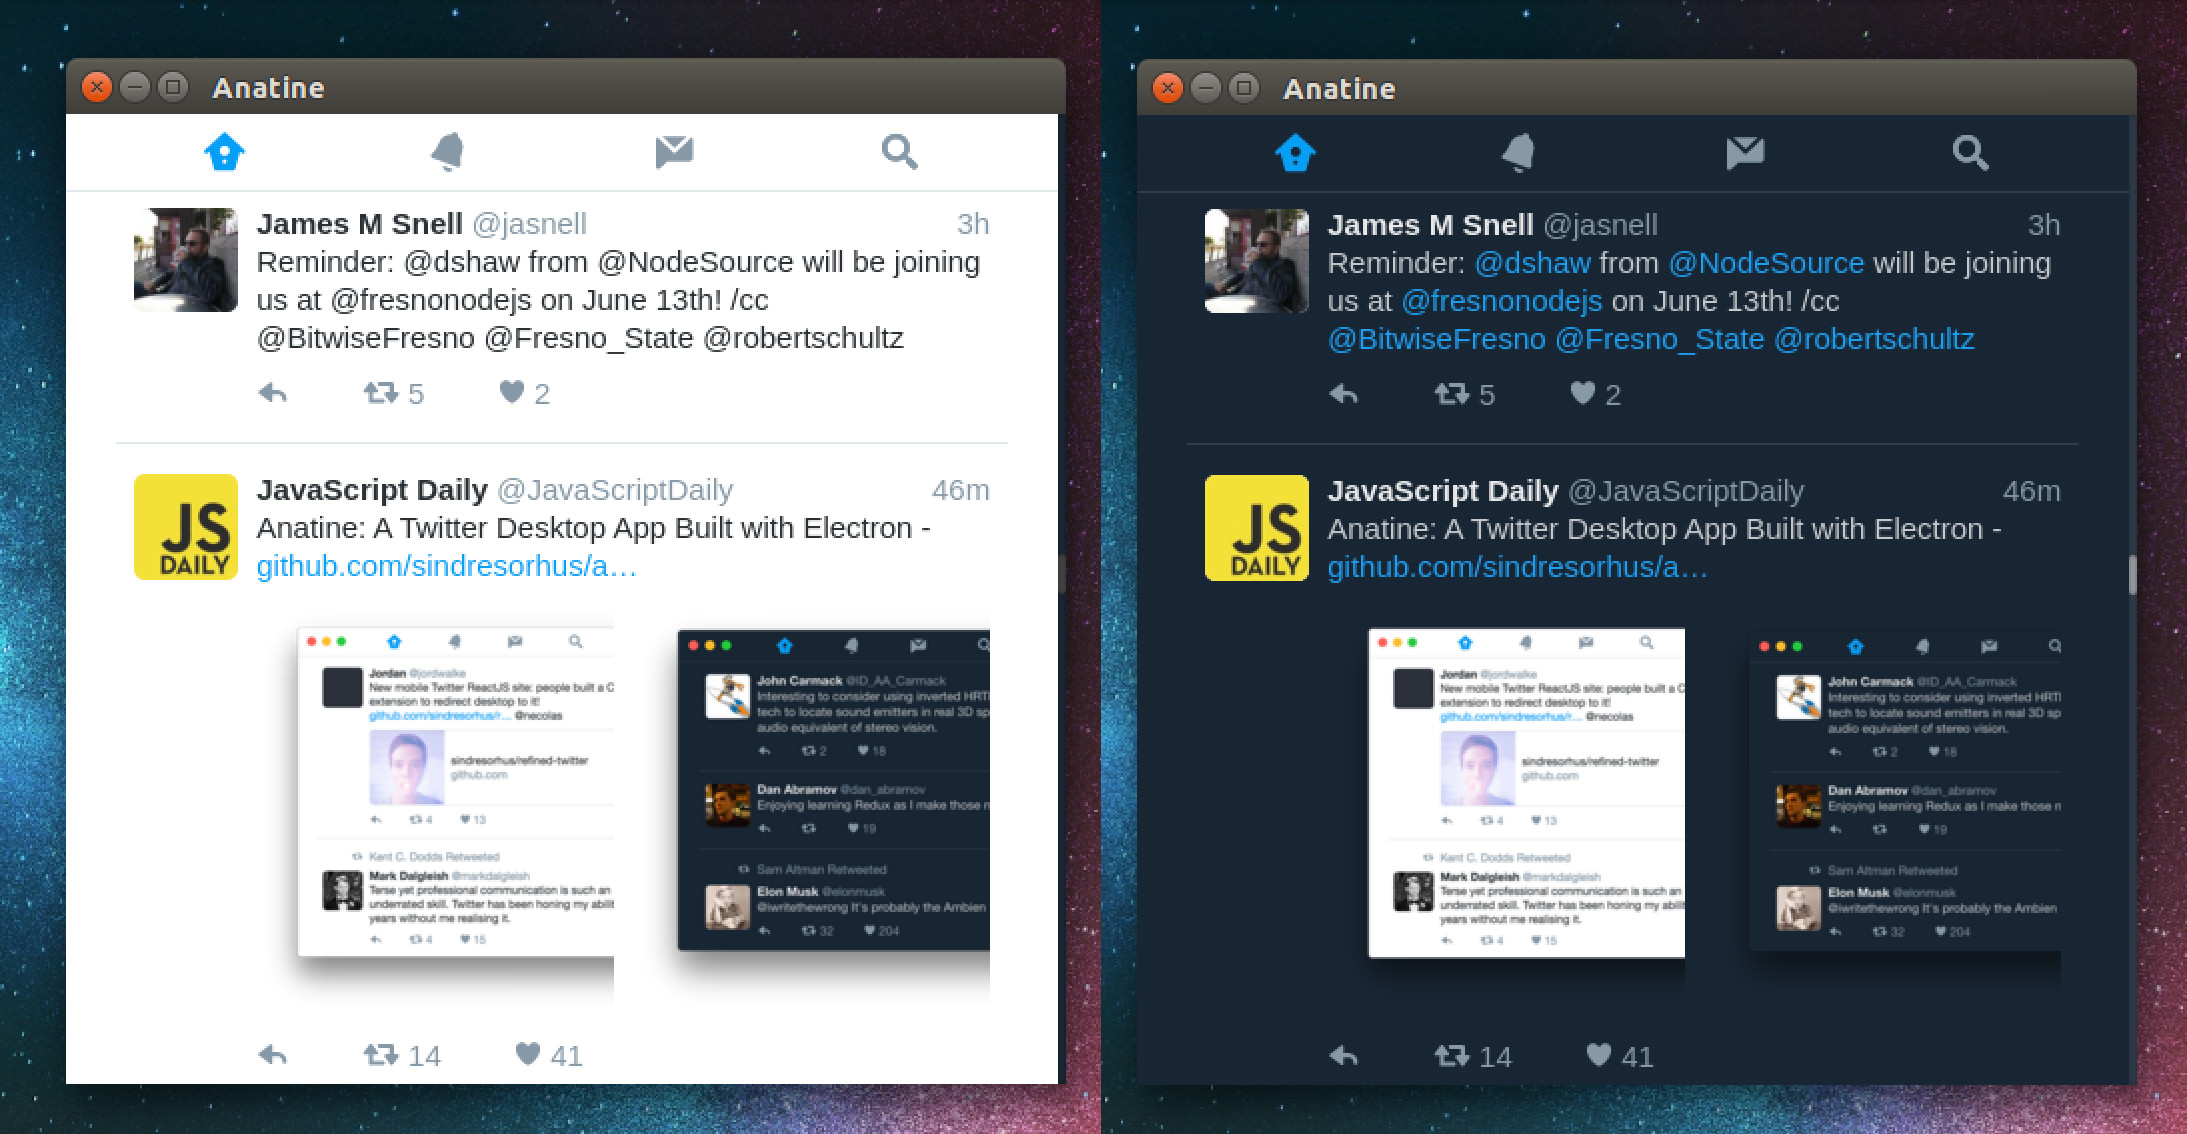Click 46m timestamp in dark window

click(2032, 491)
